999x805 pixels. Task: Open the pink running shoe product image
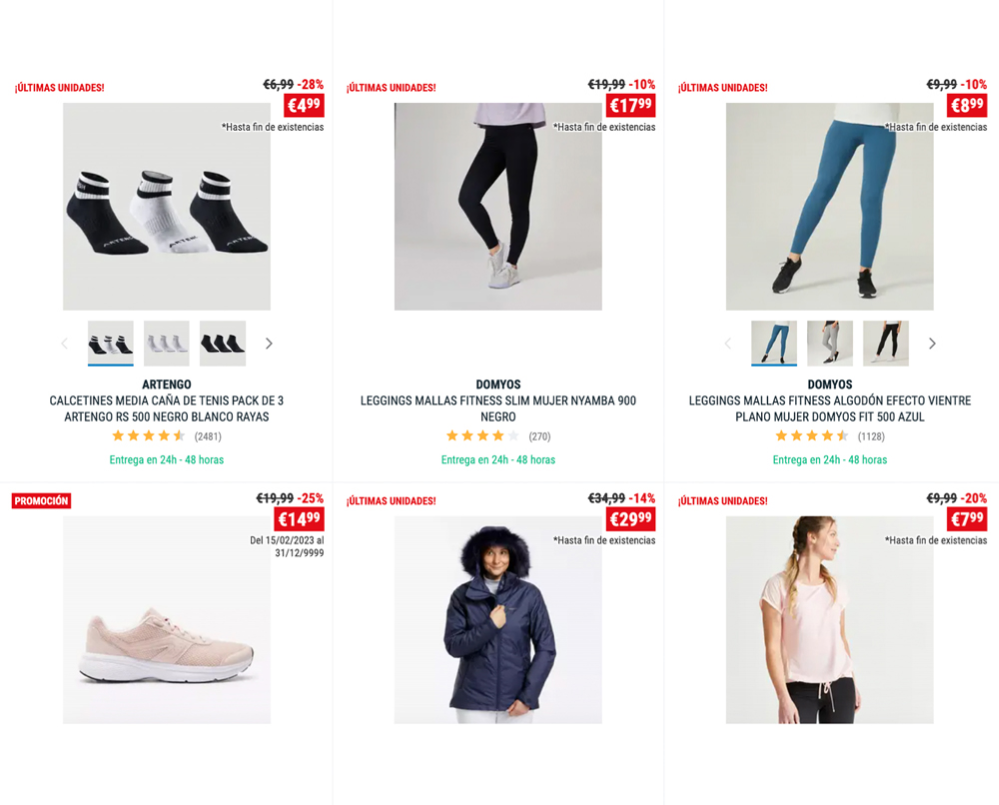tap(166, 620)
